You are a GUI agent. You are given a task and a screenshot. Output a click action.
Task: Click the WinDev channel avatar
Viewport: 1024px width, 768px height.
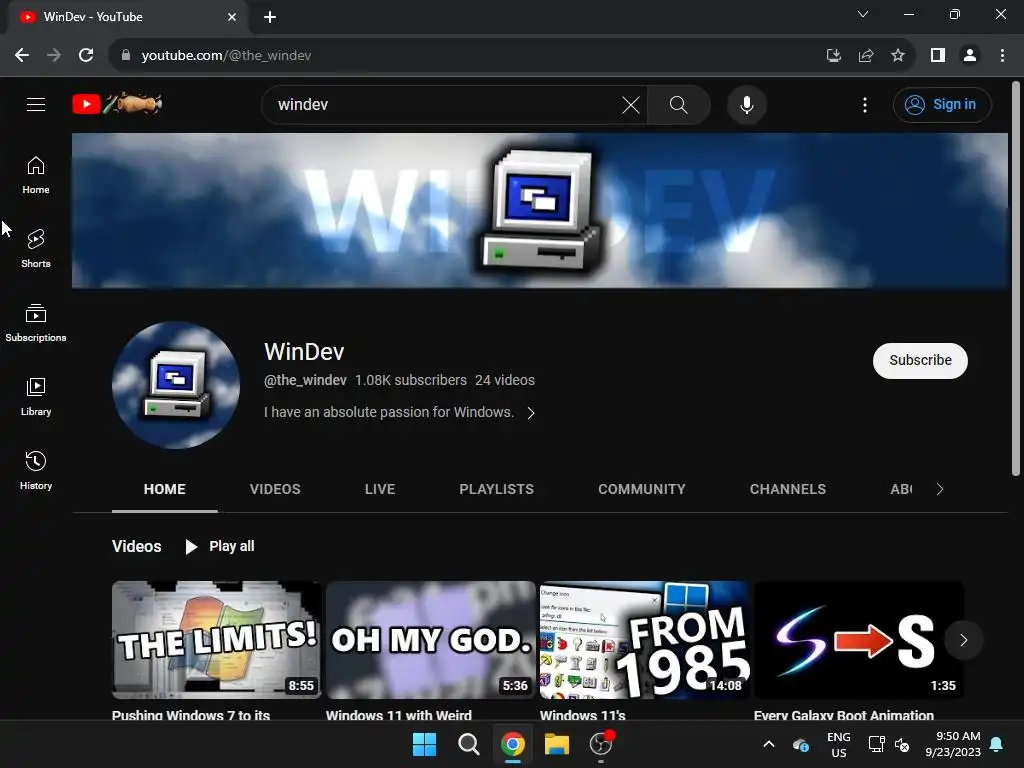pyautogui.click(x=176, y=385)
